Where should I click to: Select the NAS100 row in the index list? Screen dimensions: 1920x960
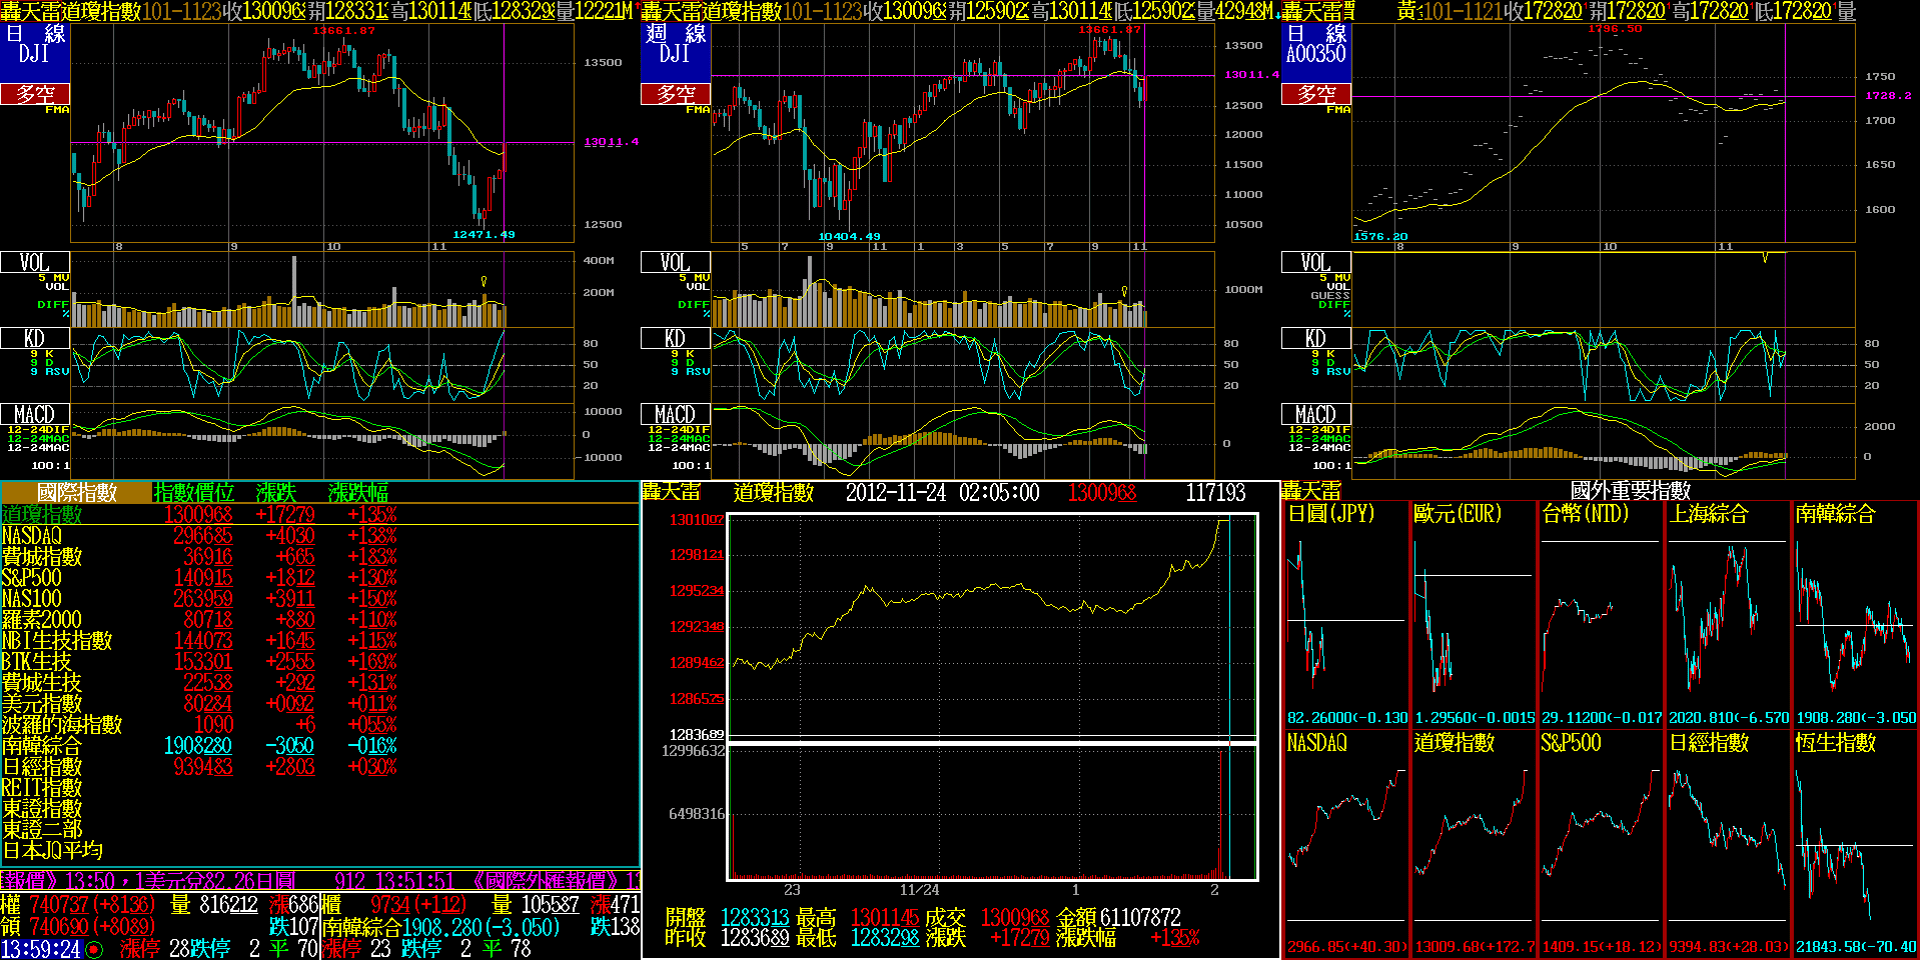(320, 598)
